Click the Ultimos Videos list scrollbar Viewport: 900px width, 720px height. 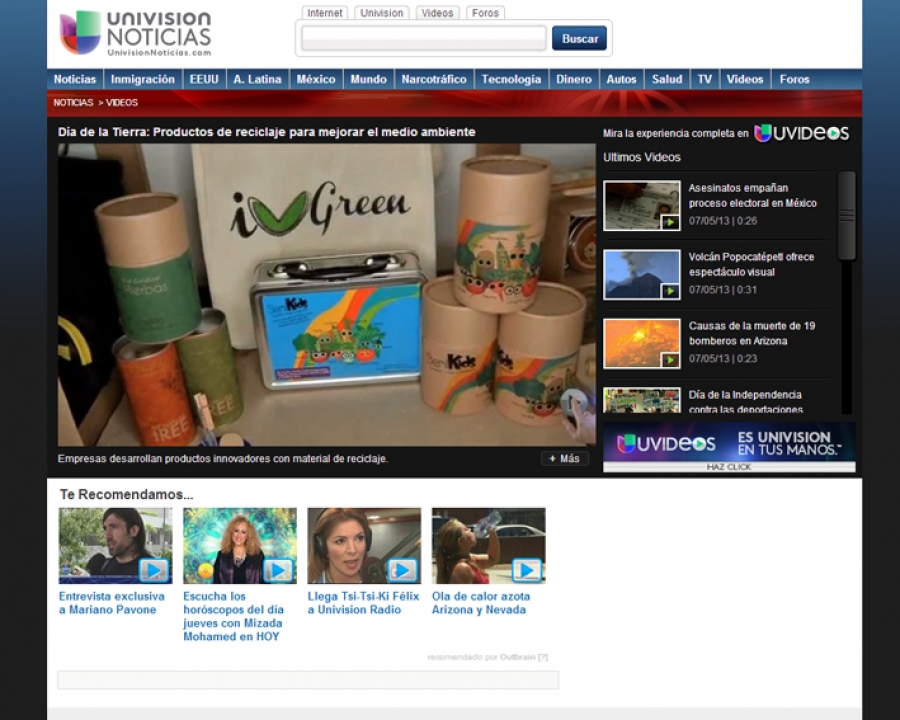pos(847,216)
